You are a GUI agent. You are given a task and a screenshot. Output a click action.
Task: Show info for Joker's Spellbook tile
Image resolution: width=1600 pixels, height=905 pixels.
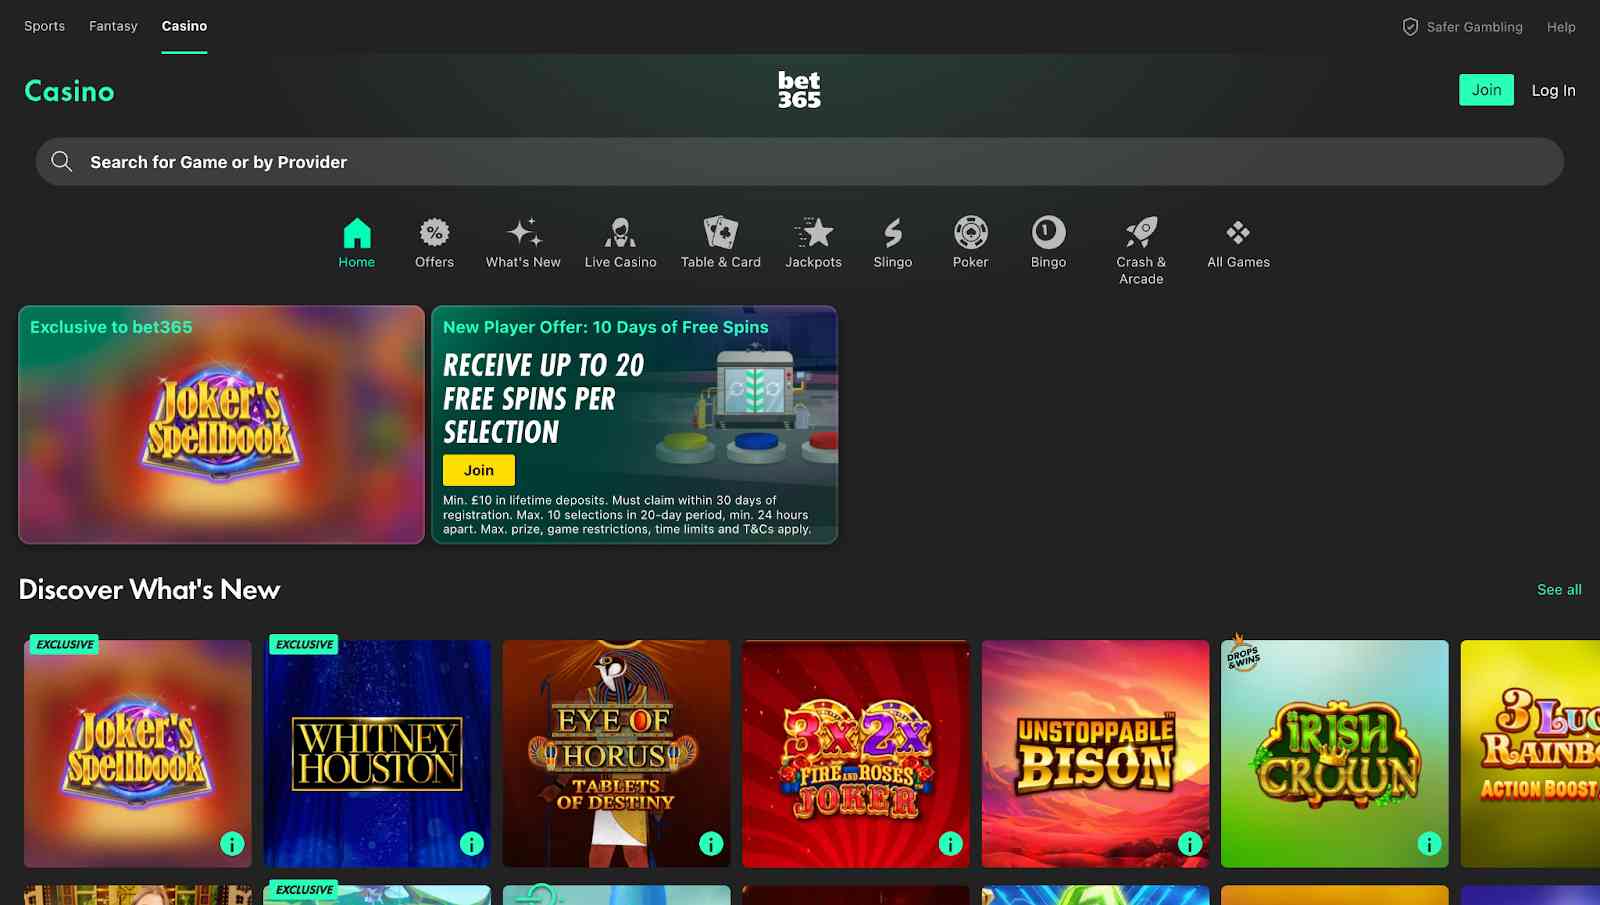point(232,844)
